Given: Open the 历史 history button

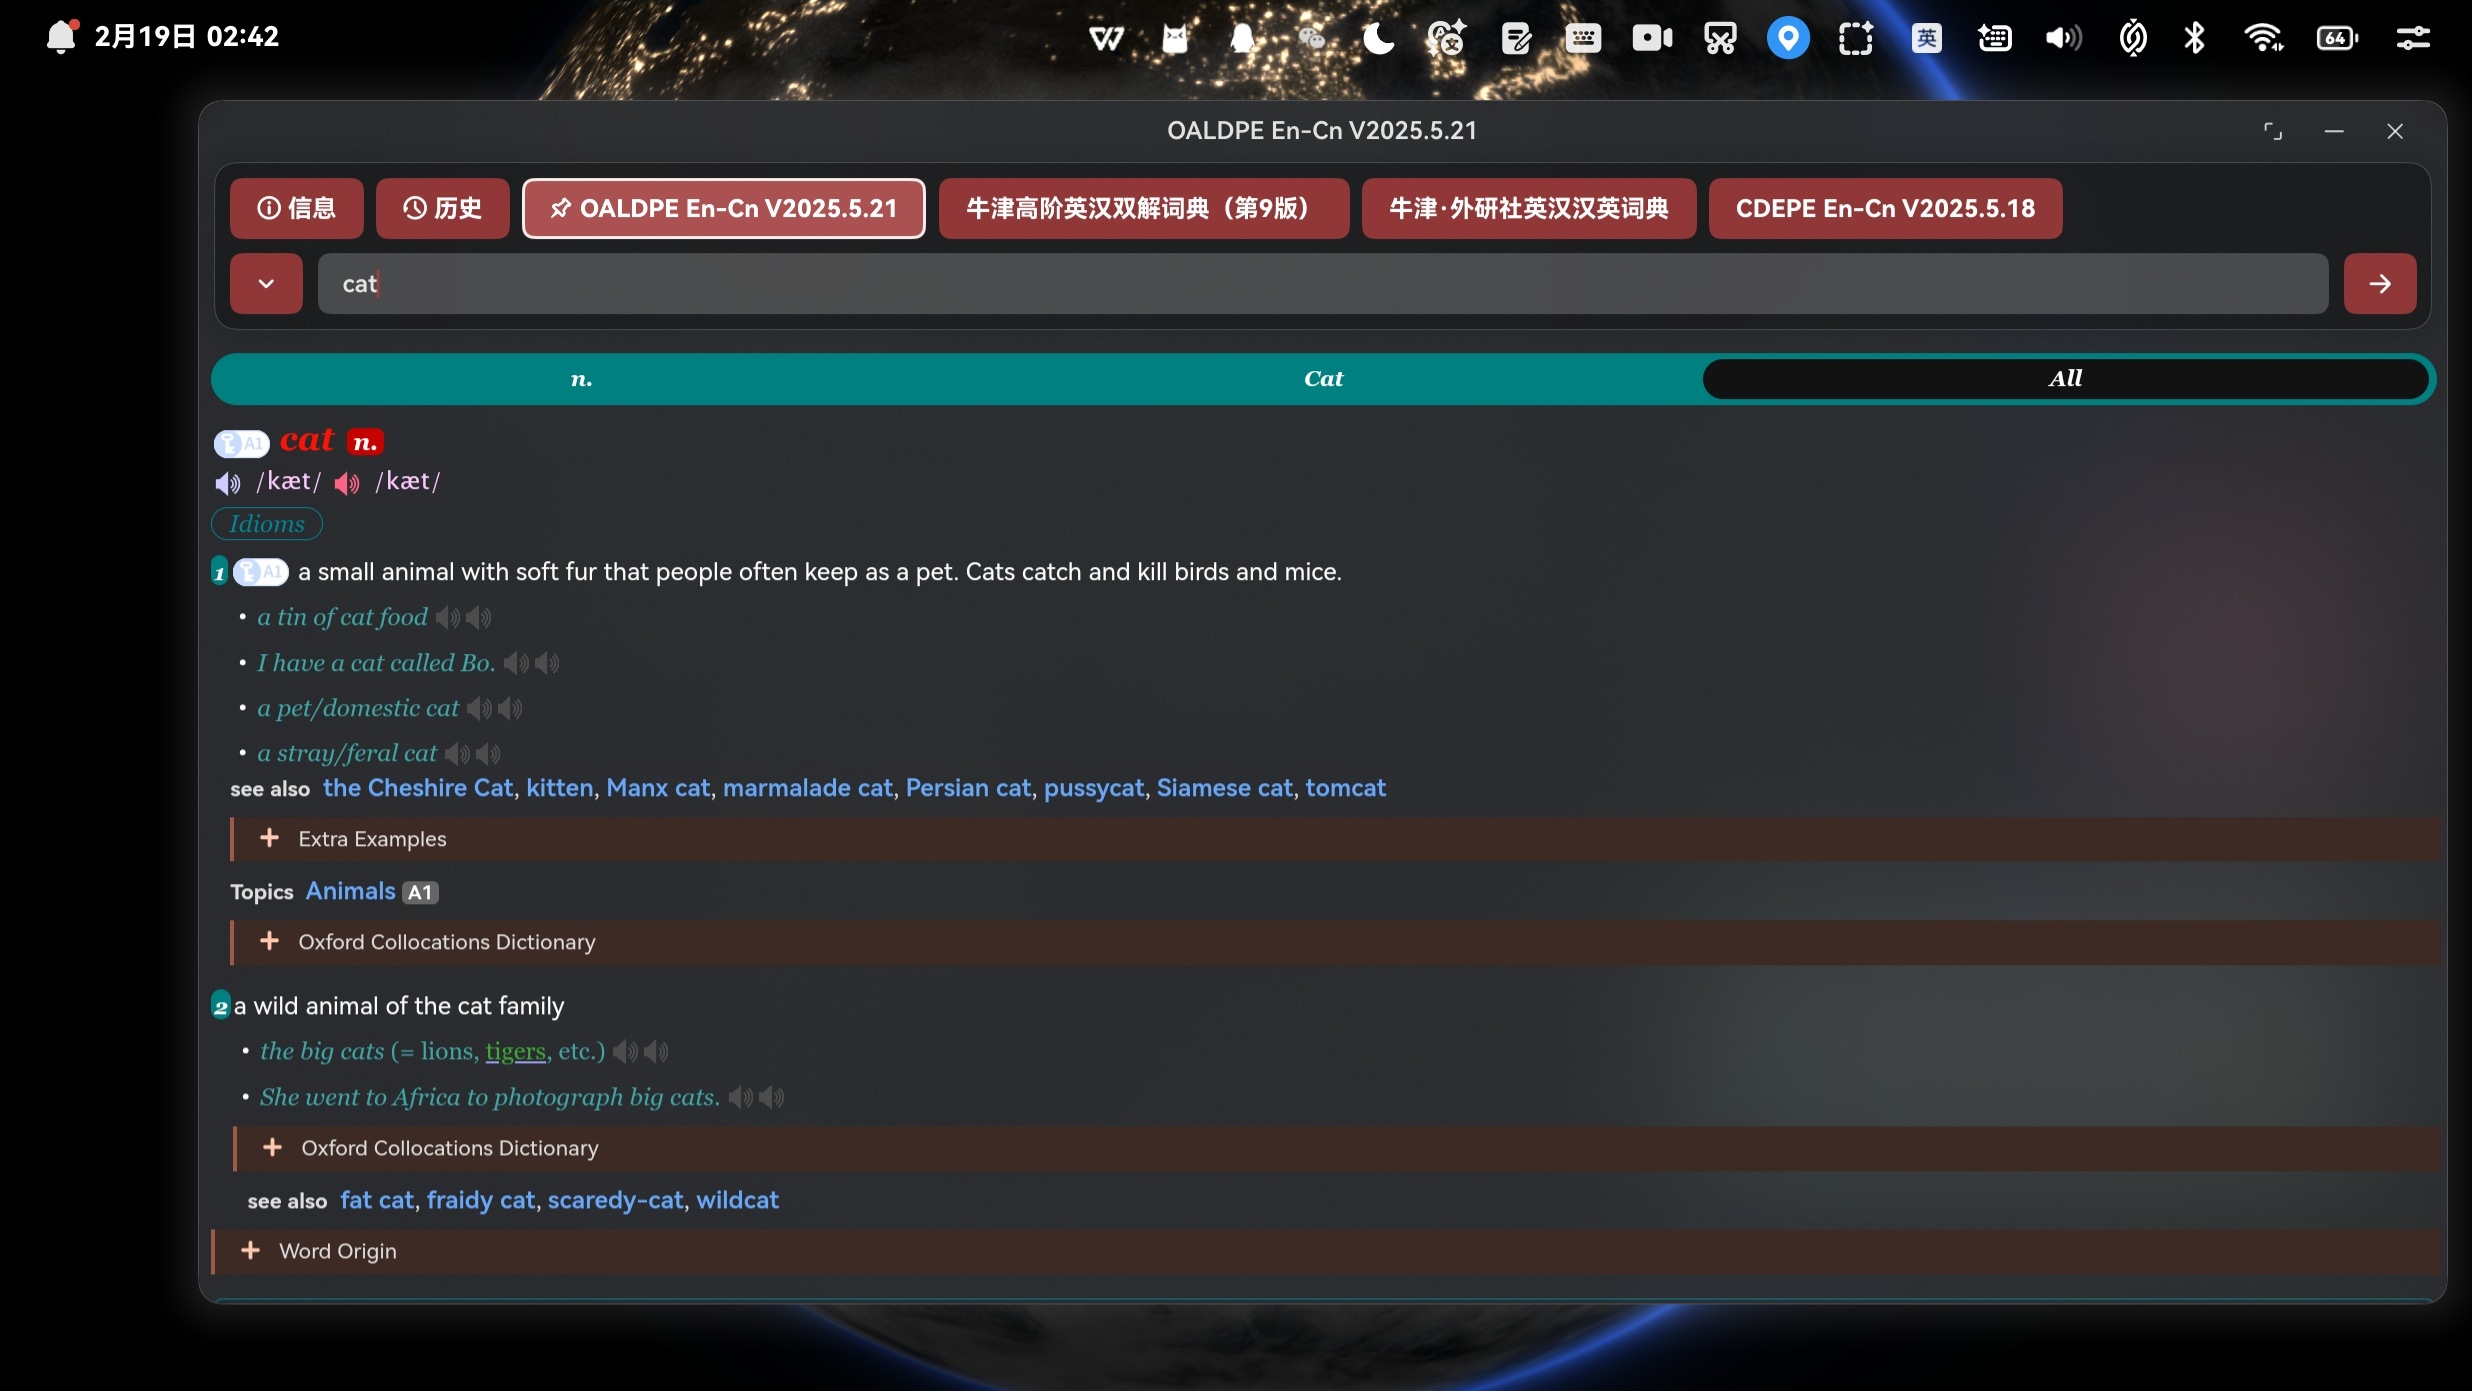Looking at the screenshot, I should coord(442,208).
